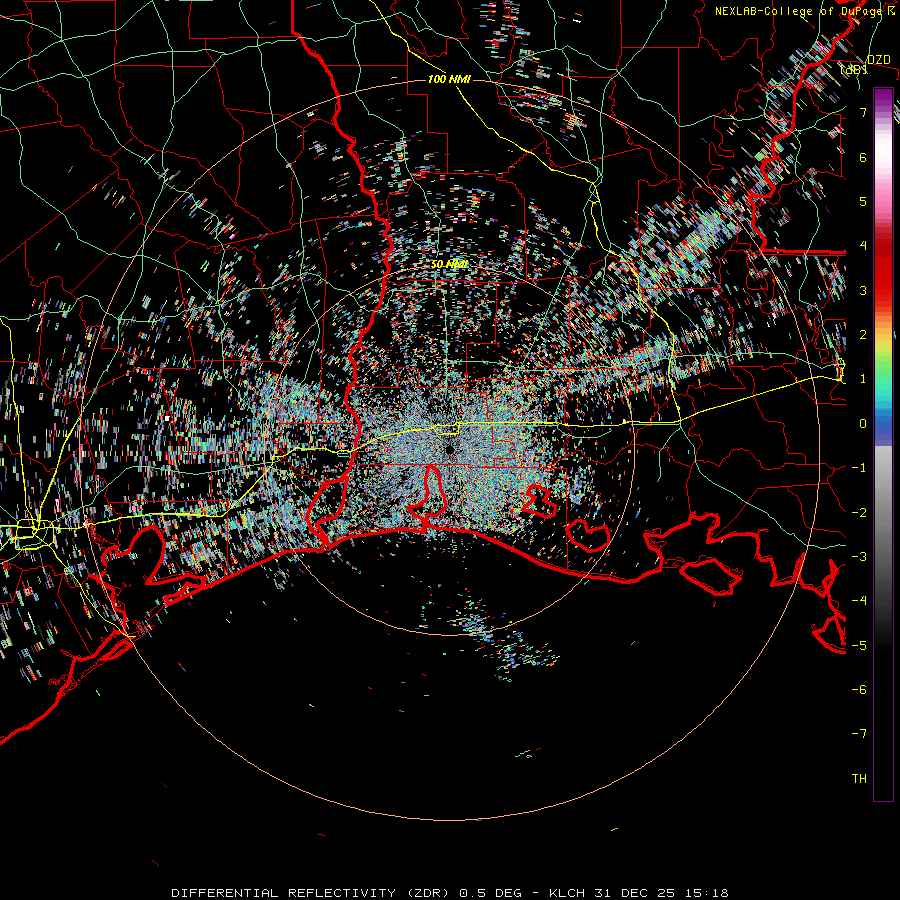
Task: Click the 15:18 timestamp in caption
Action: coord(709,893)
